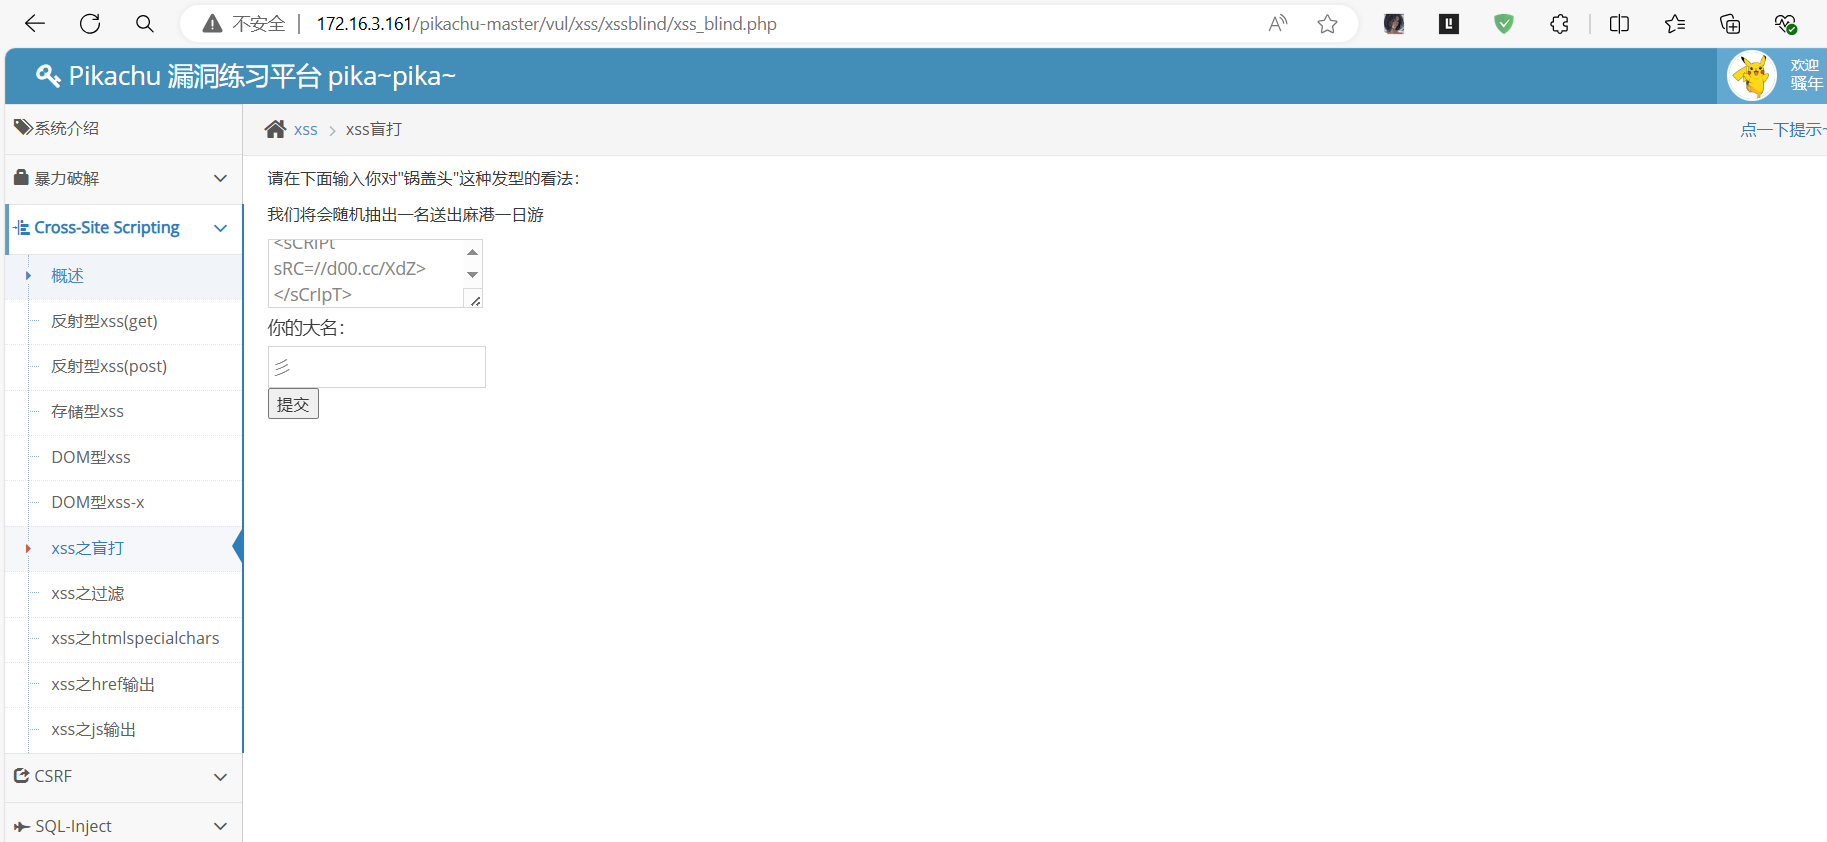This screenshot has height=842, width=1827.
Task: Toggle split screen icon in toolbar
Action: point(1620,24)
